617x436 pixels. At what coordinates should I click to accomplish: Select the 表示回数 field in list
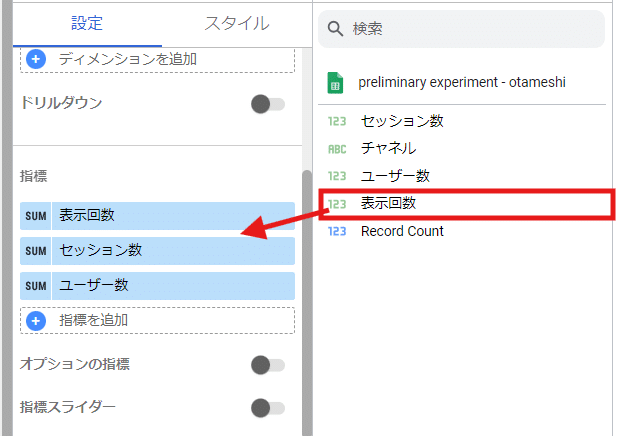389,203
